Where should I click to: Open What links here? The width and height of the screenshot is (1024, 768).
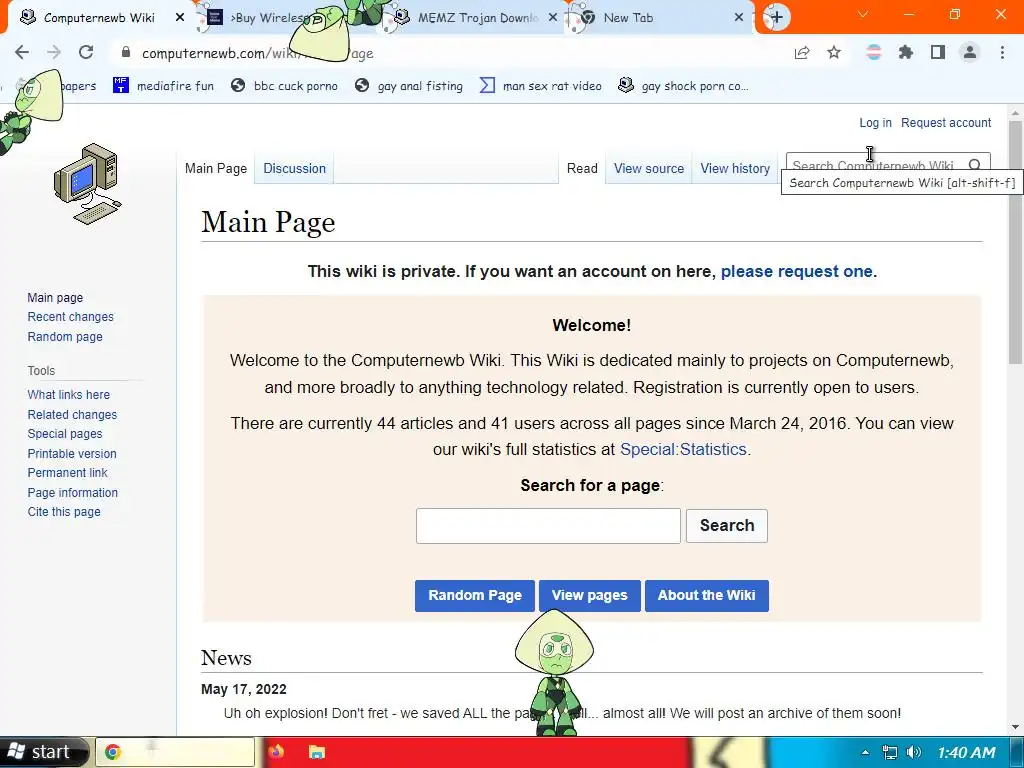69,394
